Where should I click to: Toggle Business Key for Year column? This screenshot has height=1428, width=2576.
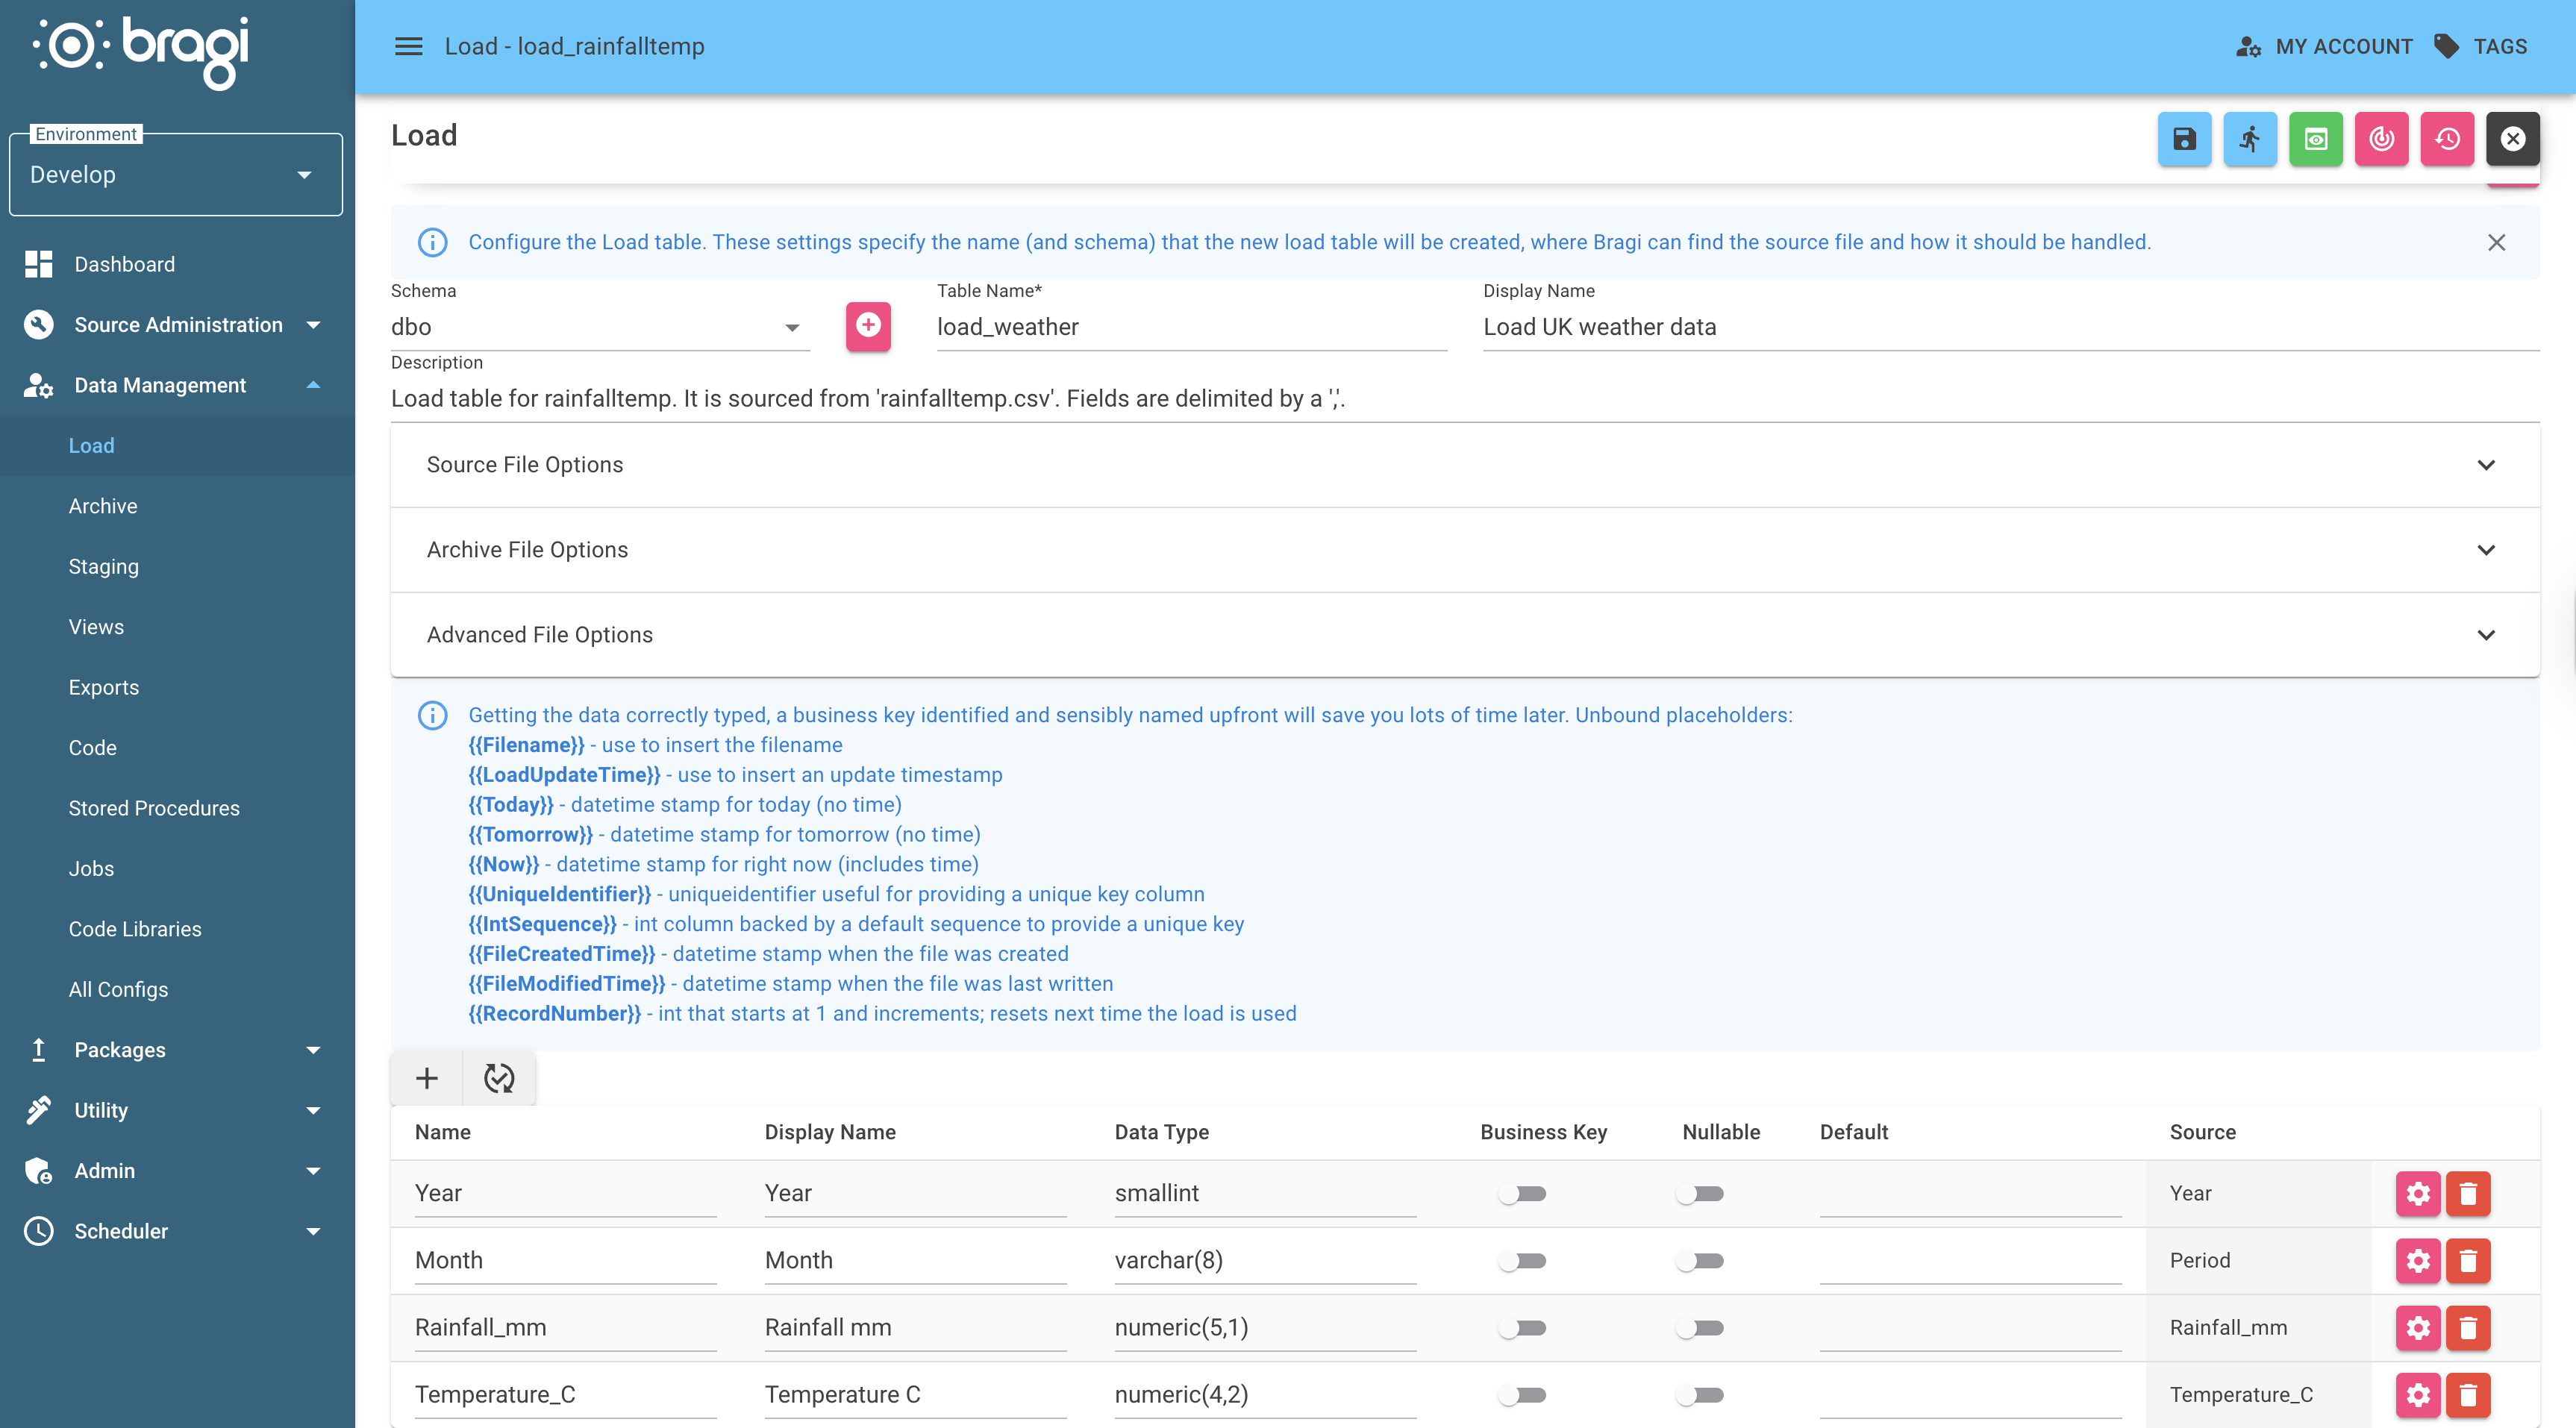1523,1193
